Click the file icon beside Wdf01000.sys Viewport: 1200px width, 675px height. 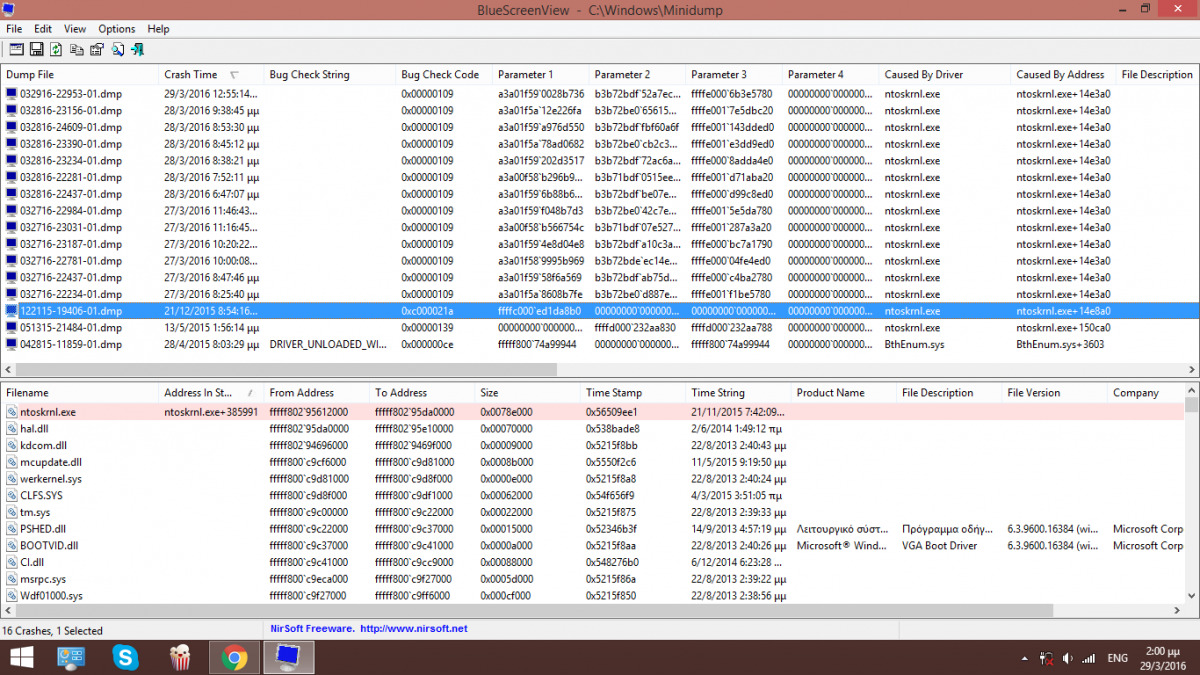[11, 595]
